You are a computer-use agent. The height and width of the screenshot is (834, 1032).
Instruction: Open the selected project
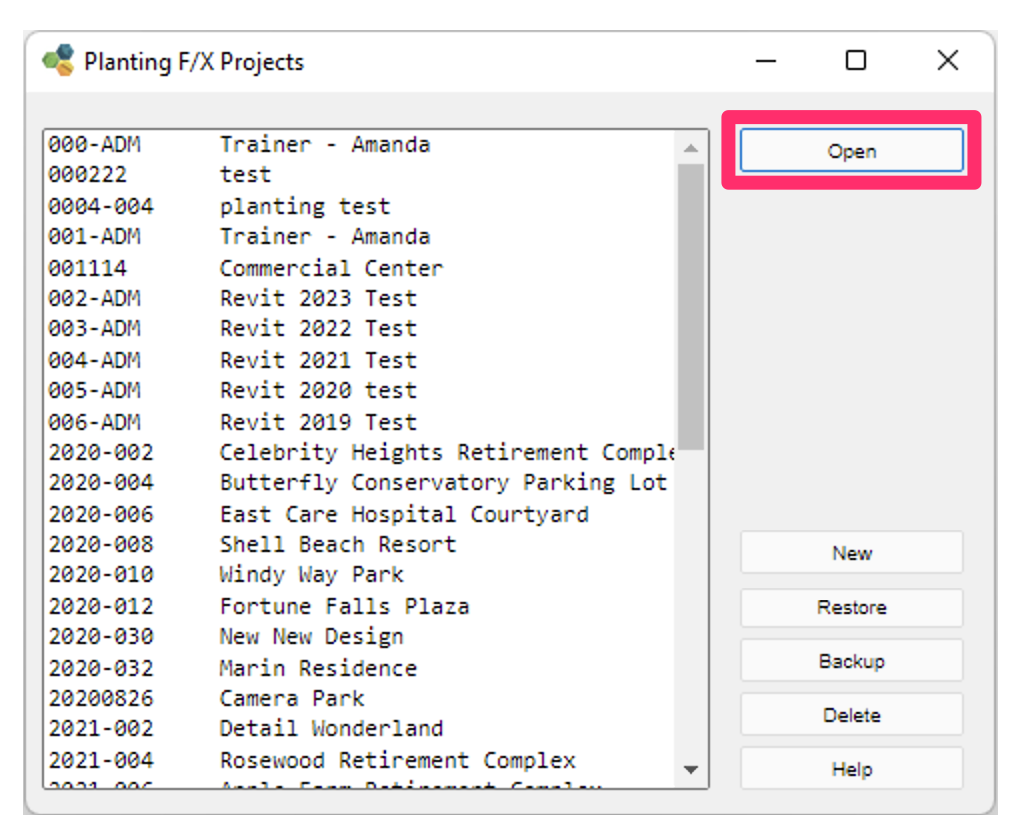pos(851,151)
